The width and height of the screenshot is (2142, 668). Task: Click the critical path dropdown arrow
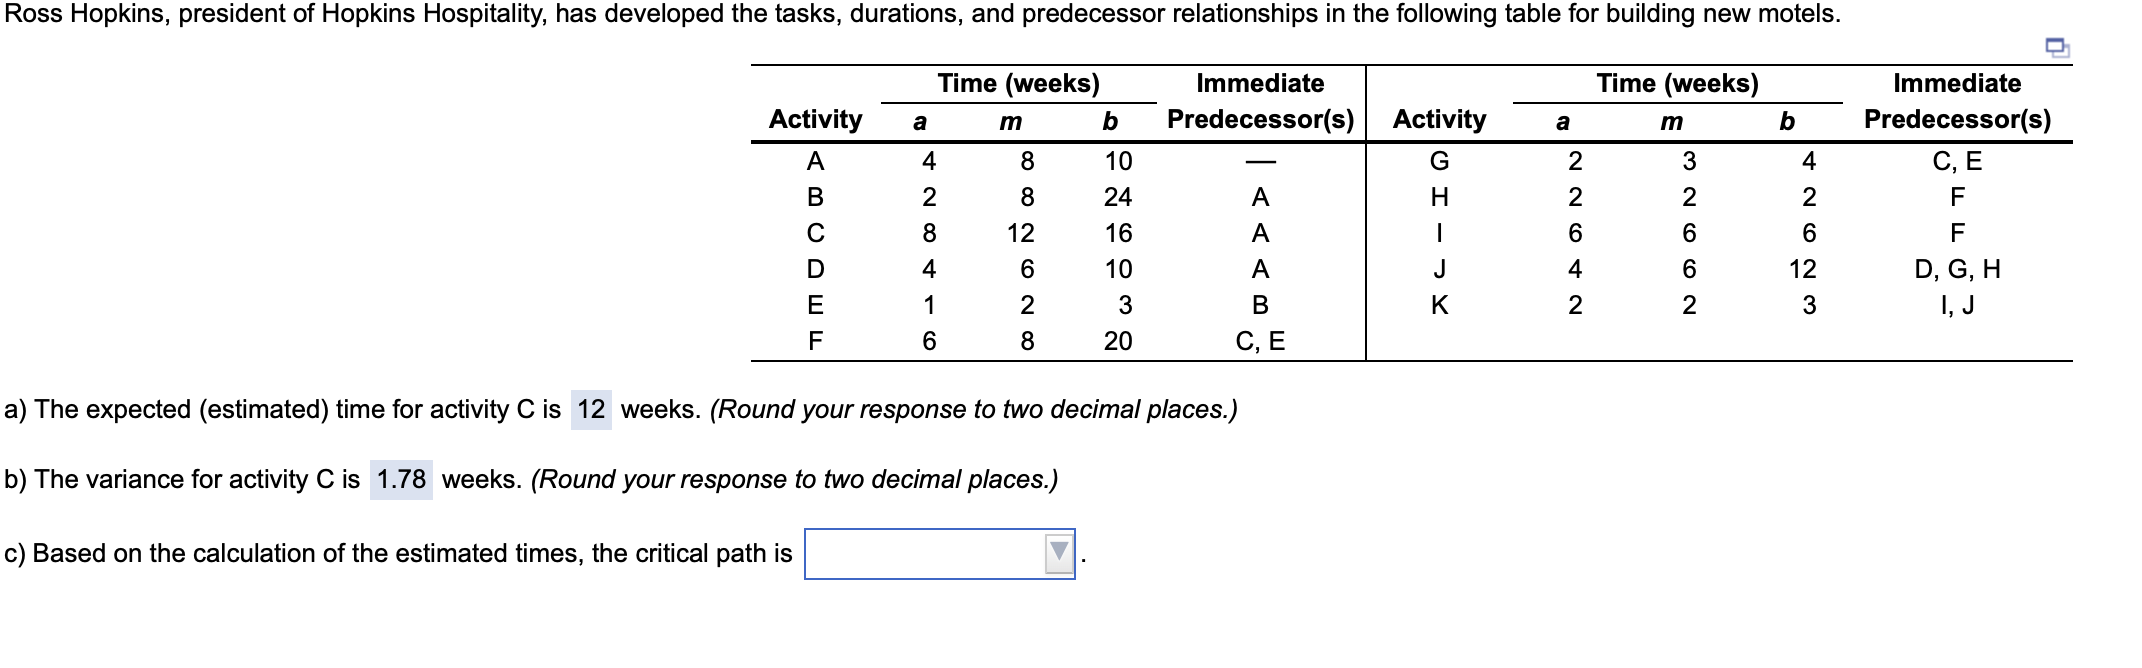pos(1058,553)
